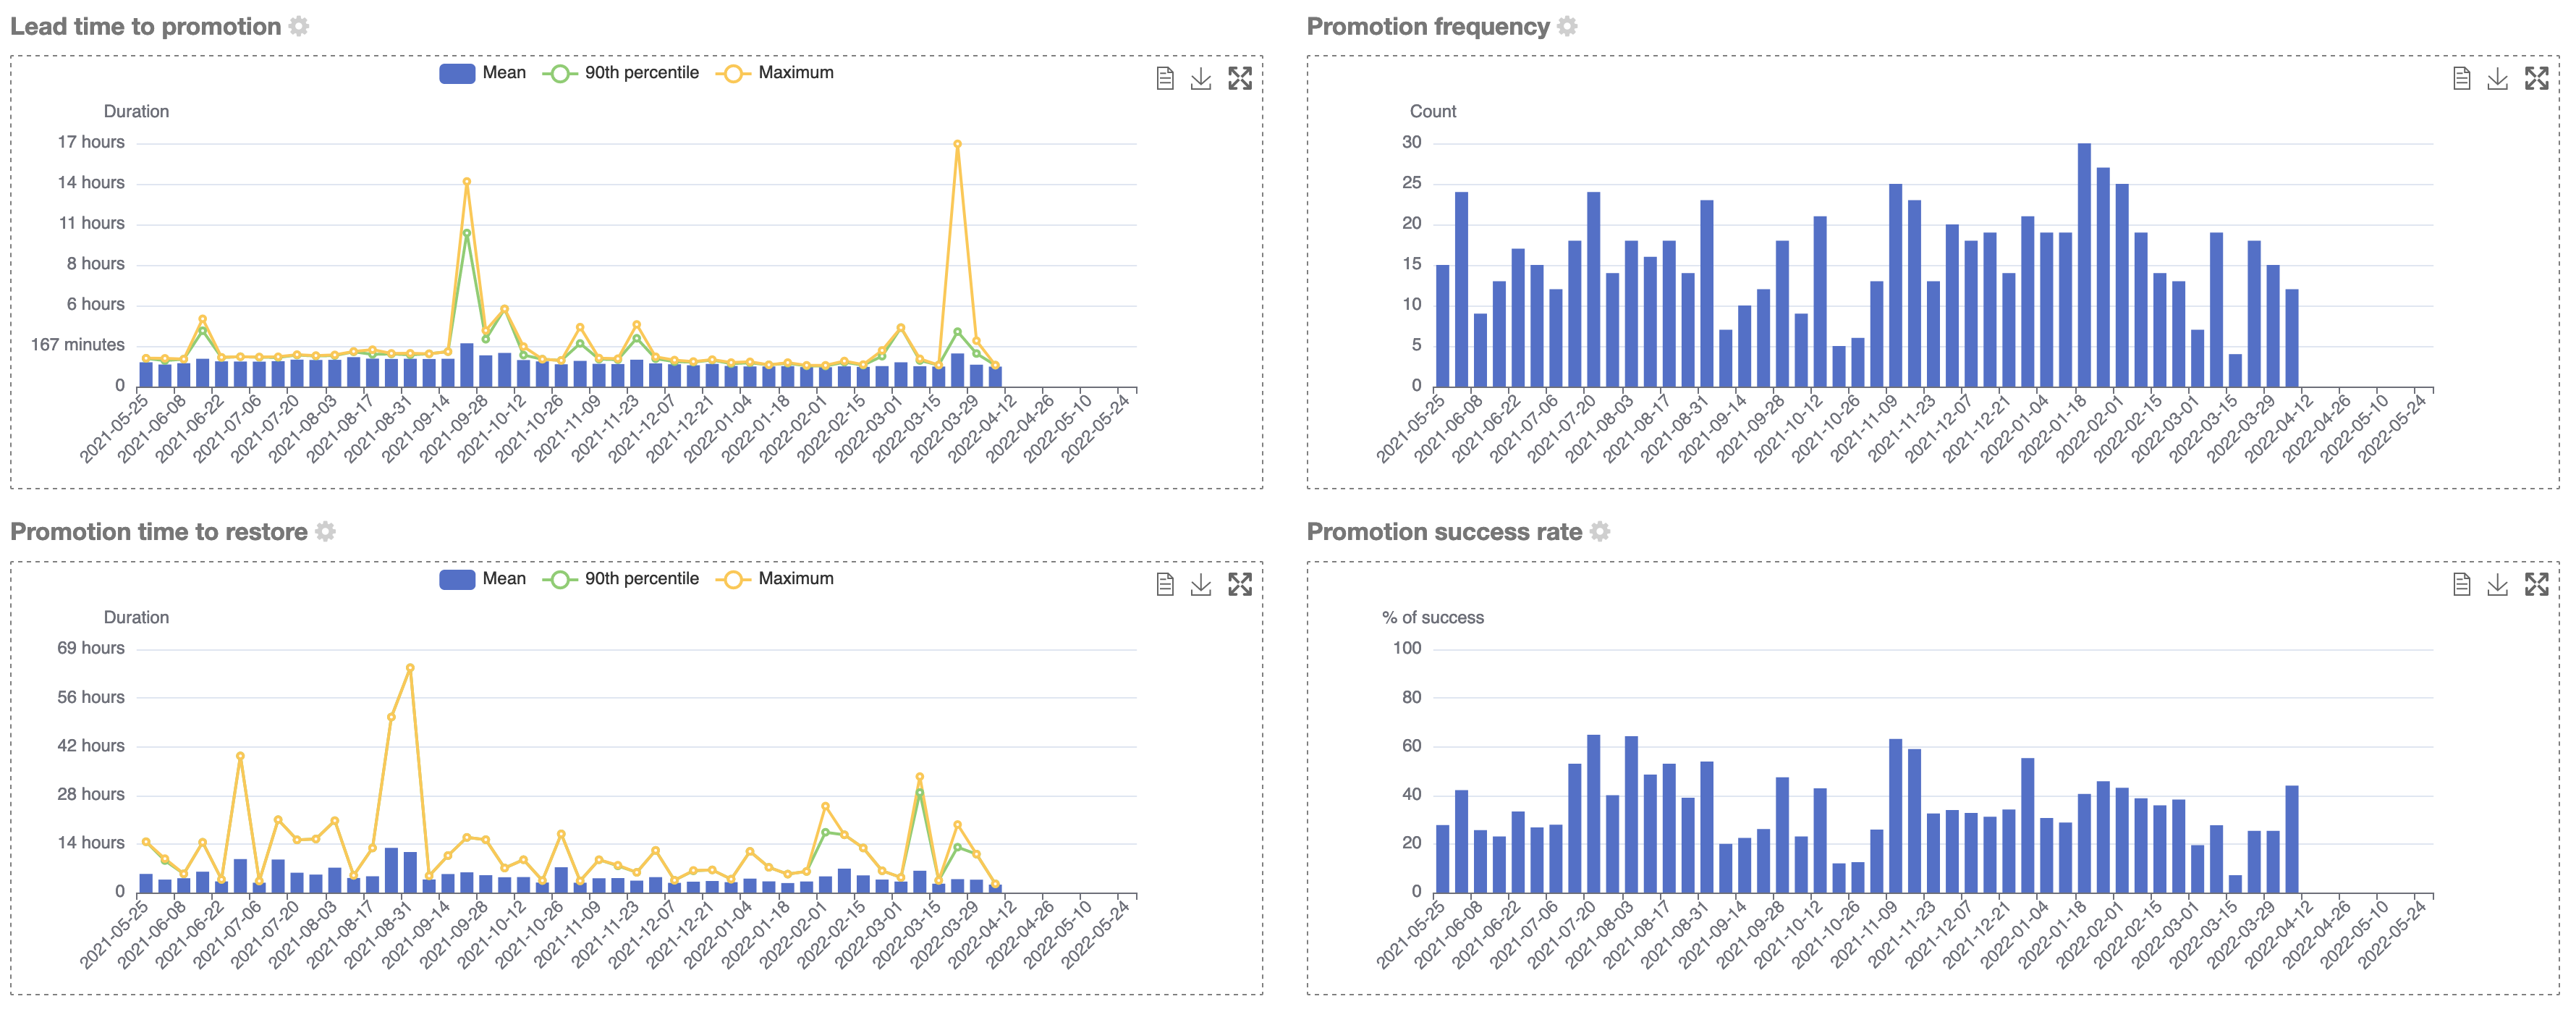Hide 90th percentile series in Lead time chart
The width and height of the screenshot is (2576, 1012).
point(621,73)
